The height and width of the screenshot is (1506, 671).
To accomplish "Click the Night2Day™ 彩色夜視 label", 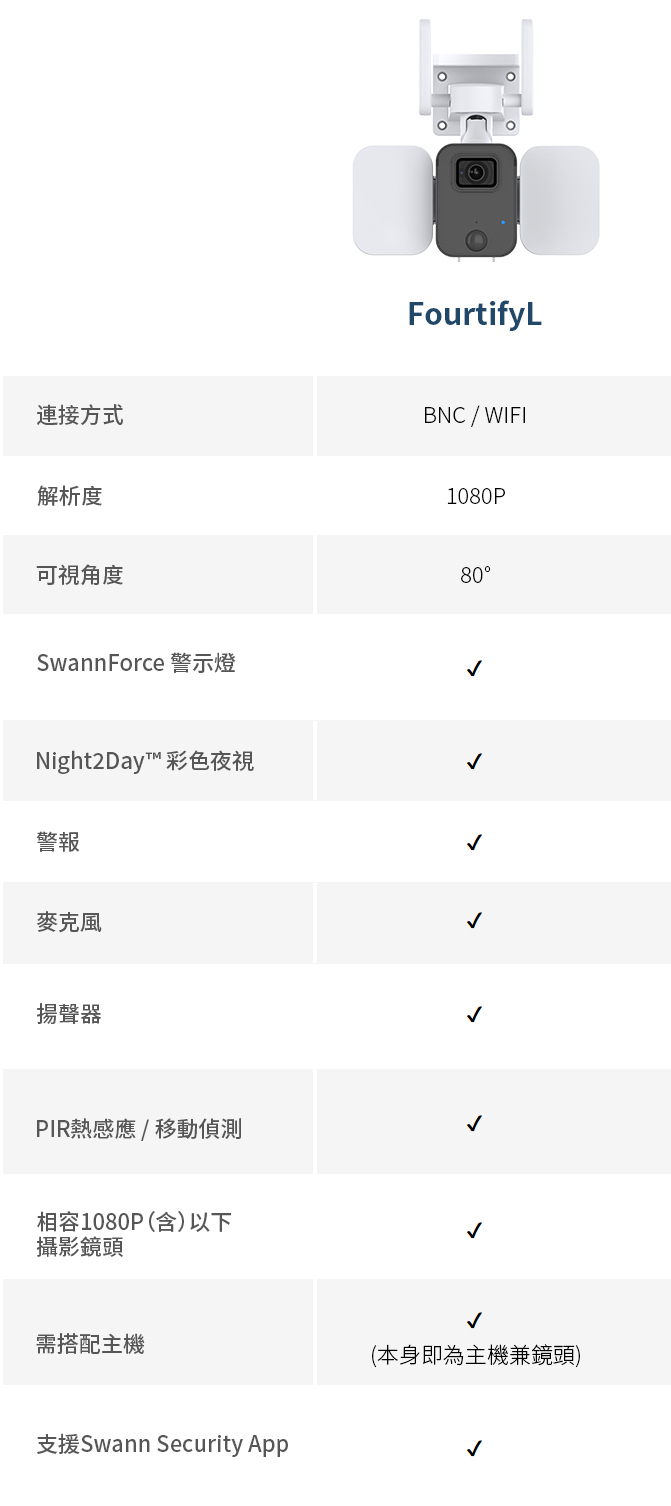I will 145,761.
